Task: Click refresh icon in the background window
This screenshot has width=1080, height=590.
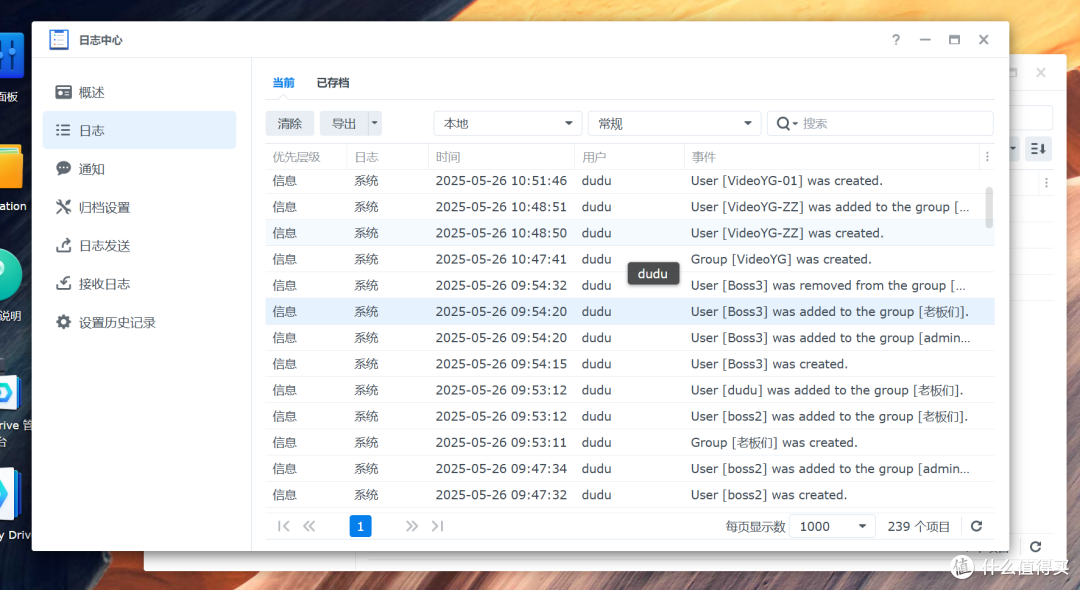Action: (1035, 547)
